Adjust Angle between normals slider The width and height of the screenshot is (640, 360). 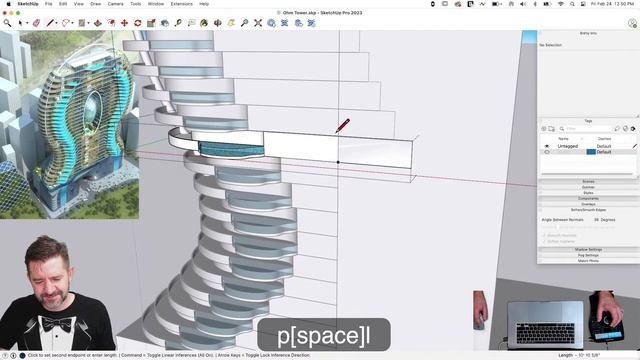(557, 227)
